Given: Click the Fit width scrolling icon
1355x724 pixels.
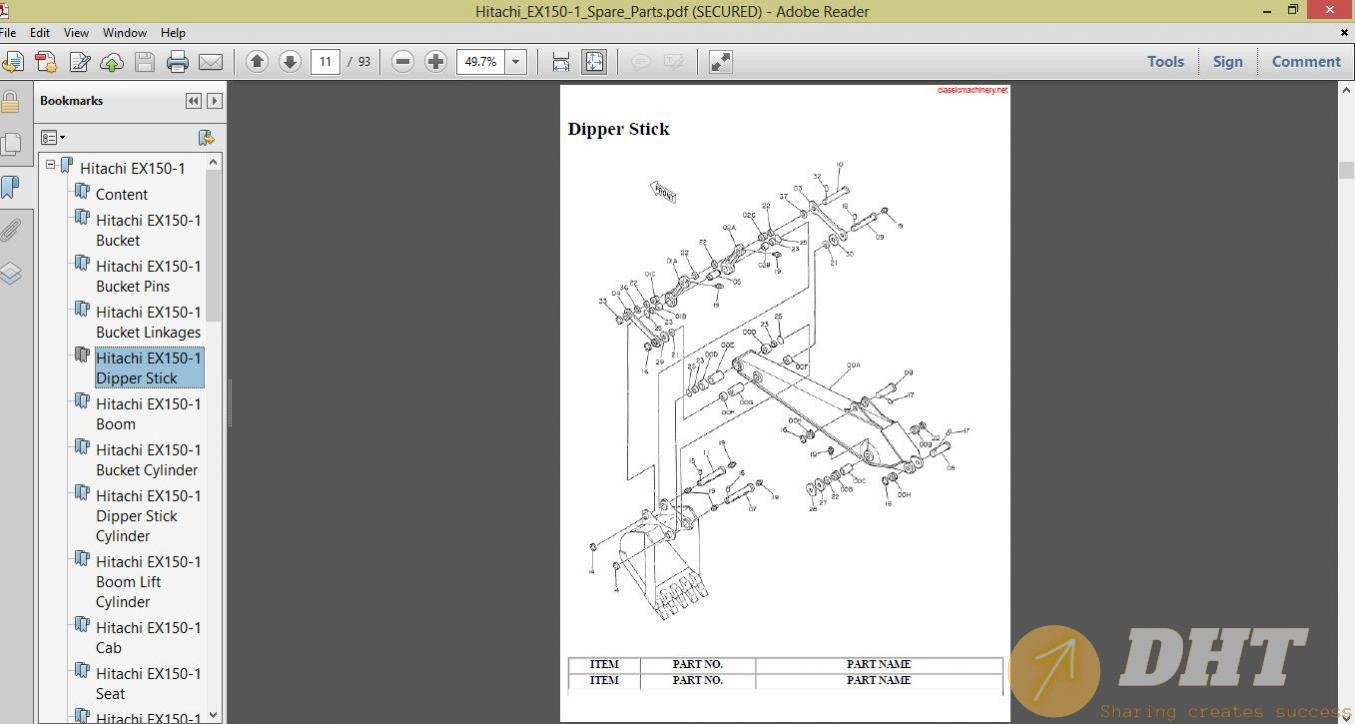Looking at the screenshot, I should point(561,62).
